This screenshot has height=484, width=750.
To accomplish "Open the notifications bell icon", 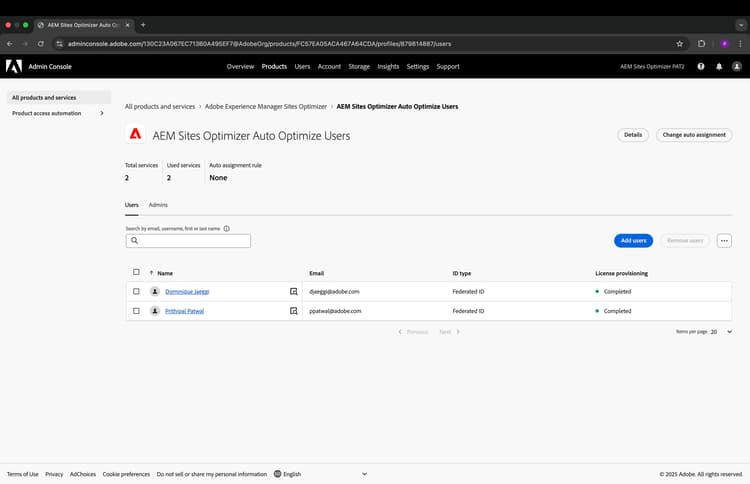I will [719, 66].
